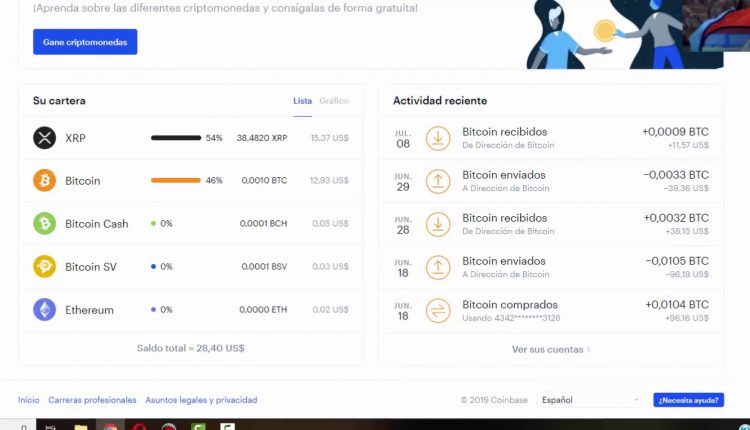This screenshot has width=750, height=430.
Task: Select the orange Bitcoin logo icon
Action: pyautogui.click(x=44, y=180)
